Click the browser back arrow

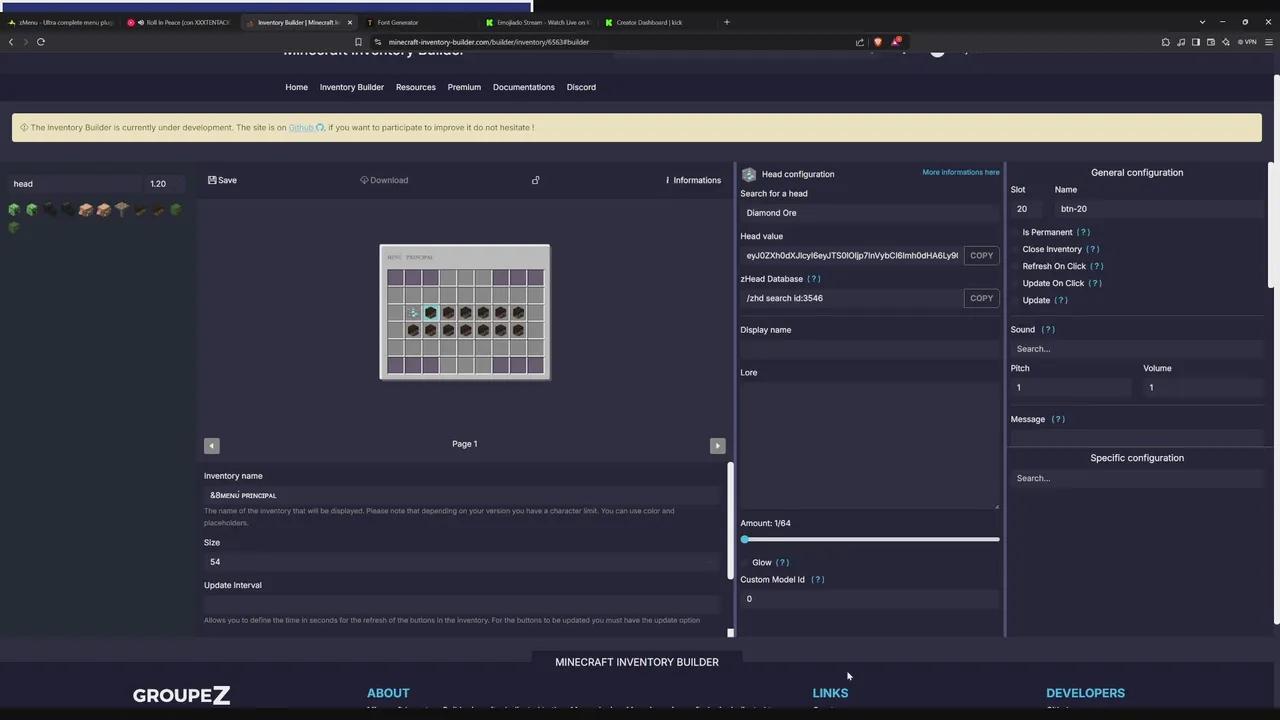tap(11, 42)
